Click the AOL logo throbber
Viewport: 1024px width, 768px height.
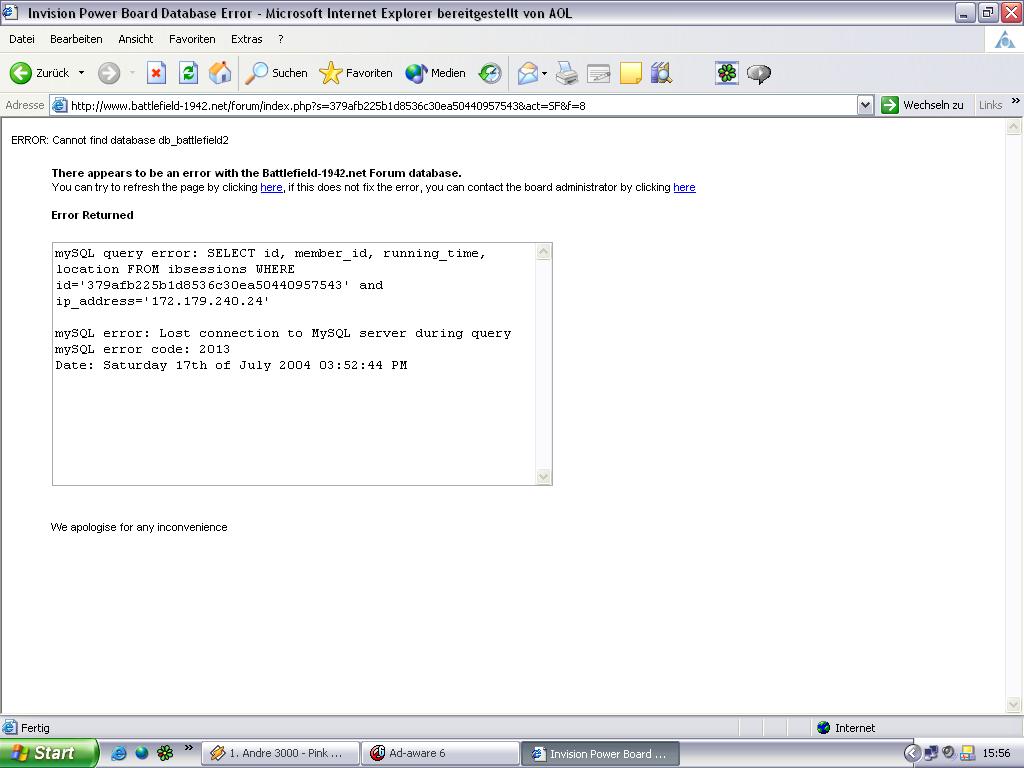tap(1004, 40)
